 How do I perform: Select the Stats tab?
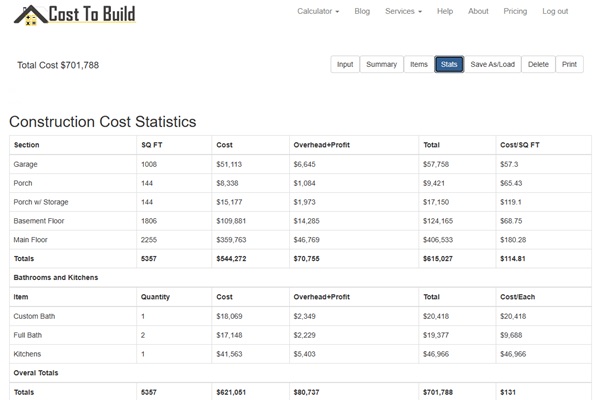point(449,64)
